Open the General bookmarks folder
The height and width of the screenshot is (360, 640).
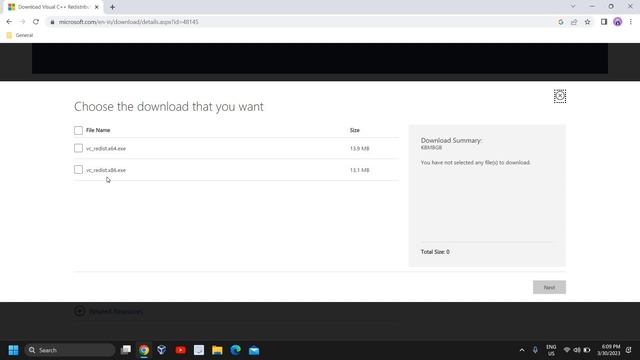[x=20, y=35]
